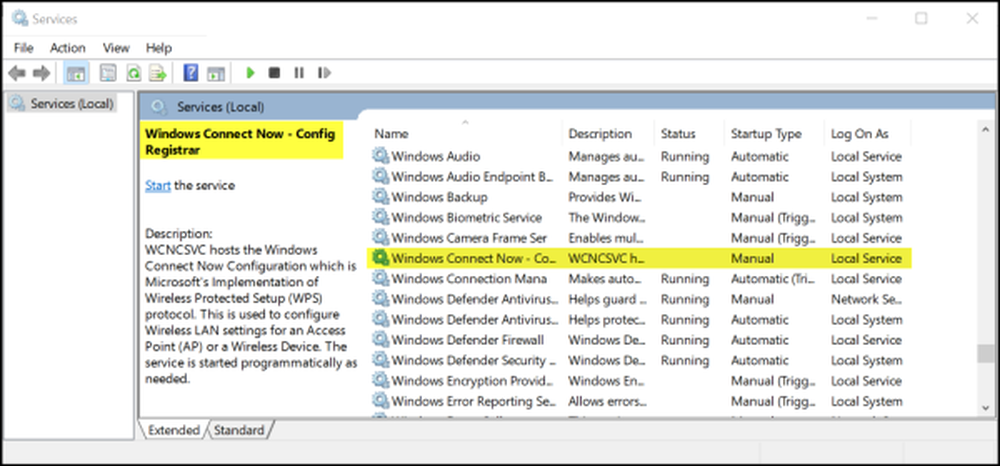Sort by the Description column header
The width and height of the screenshot is (1000, 466).
(600, 134)
